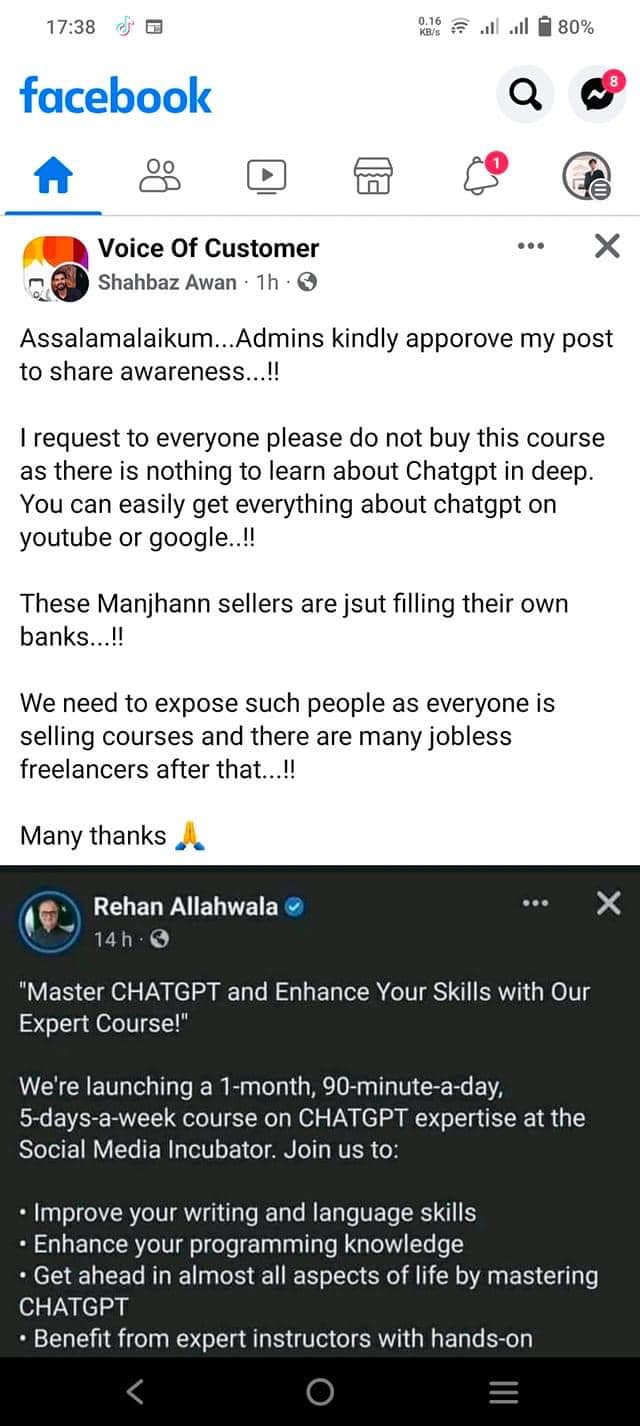Screen dimensions: 640x1426
Task: Open the Facebook search icon
Action: click(525, 95)
